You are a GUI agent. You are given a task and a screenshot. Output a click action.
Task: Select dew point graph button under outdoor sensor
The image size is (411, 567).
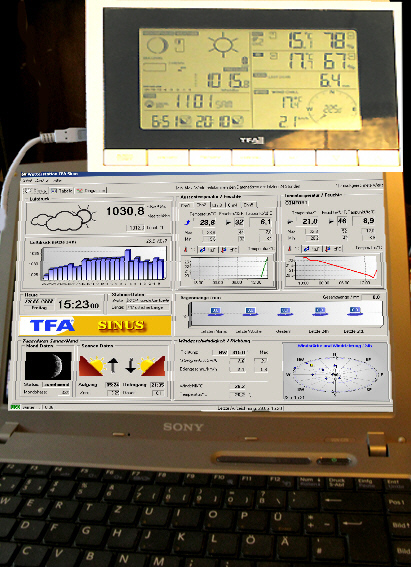[x=228, y=250]
